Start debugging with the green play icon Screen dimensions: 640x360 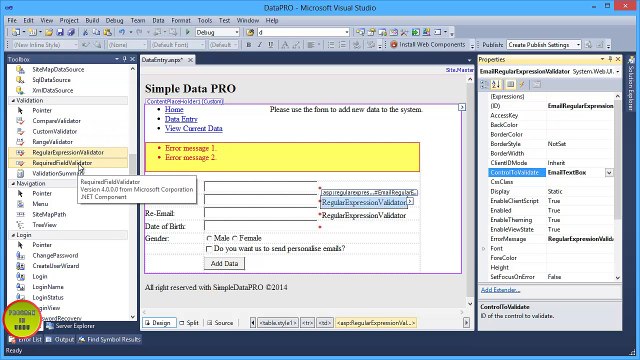[x=188, y=32]
